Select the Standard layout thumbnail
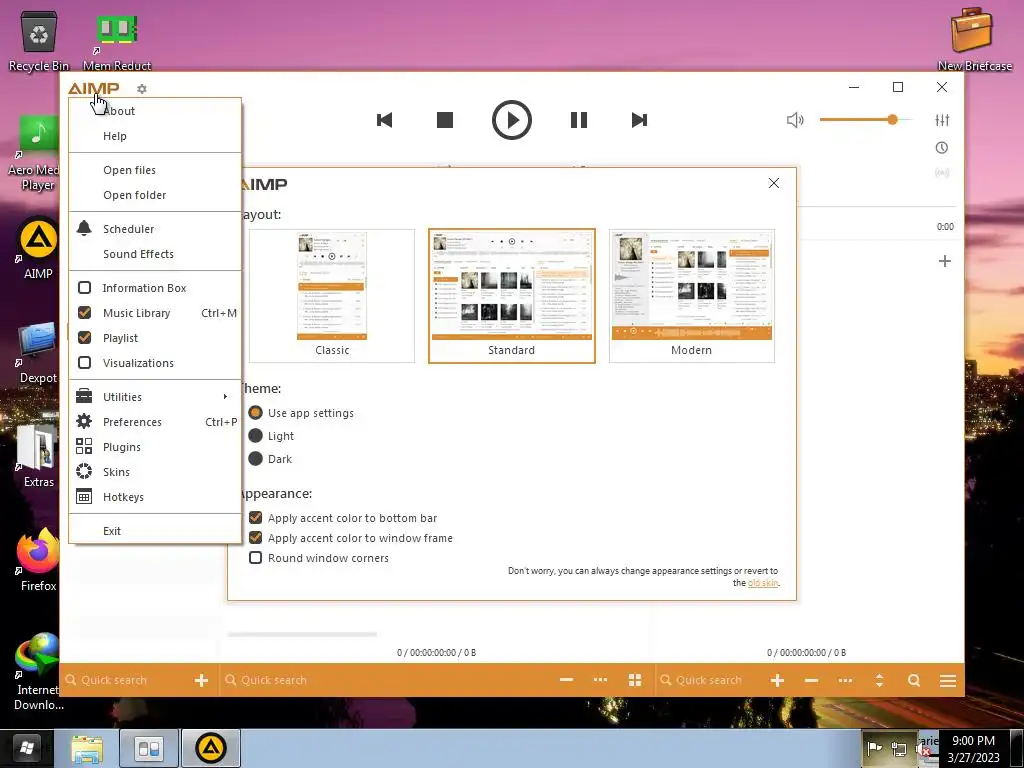 pos(511,296)
